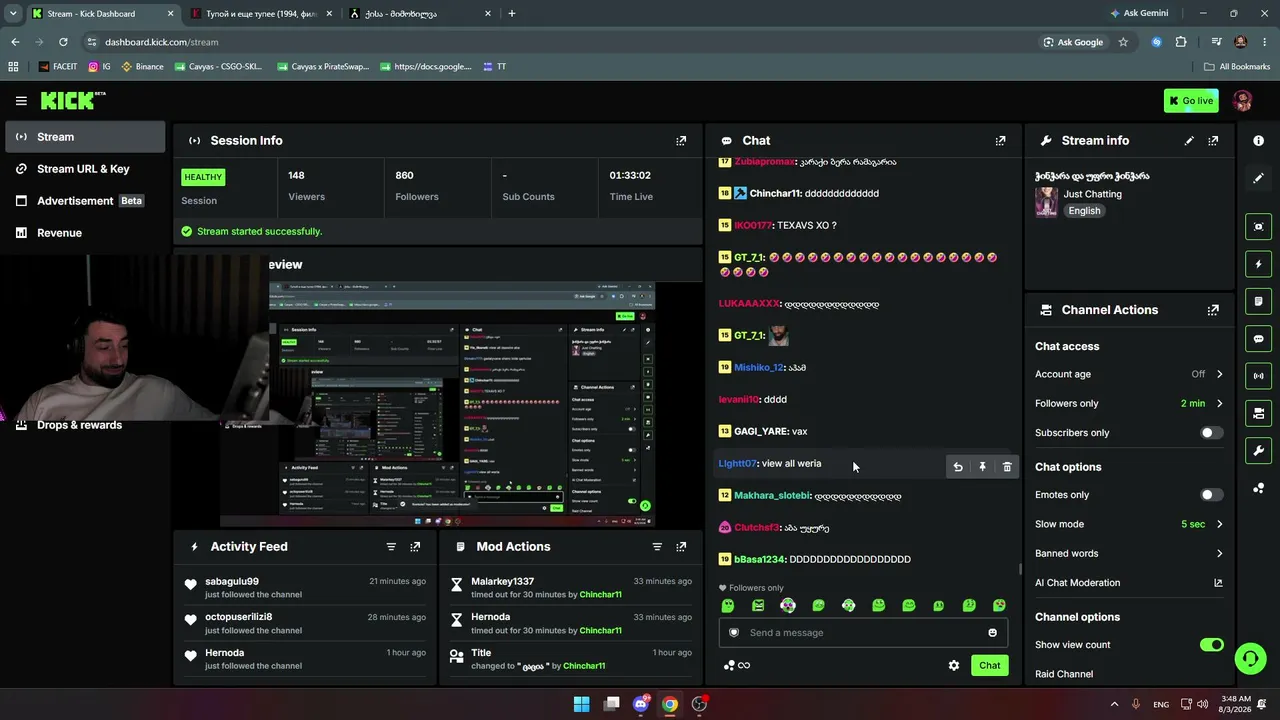Toggle the chat bubble sidebar widget

pos(1258,339)
